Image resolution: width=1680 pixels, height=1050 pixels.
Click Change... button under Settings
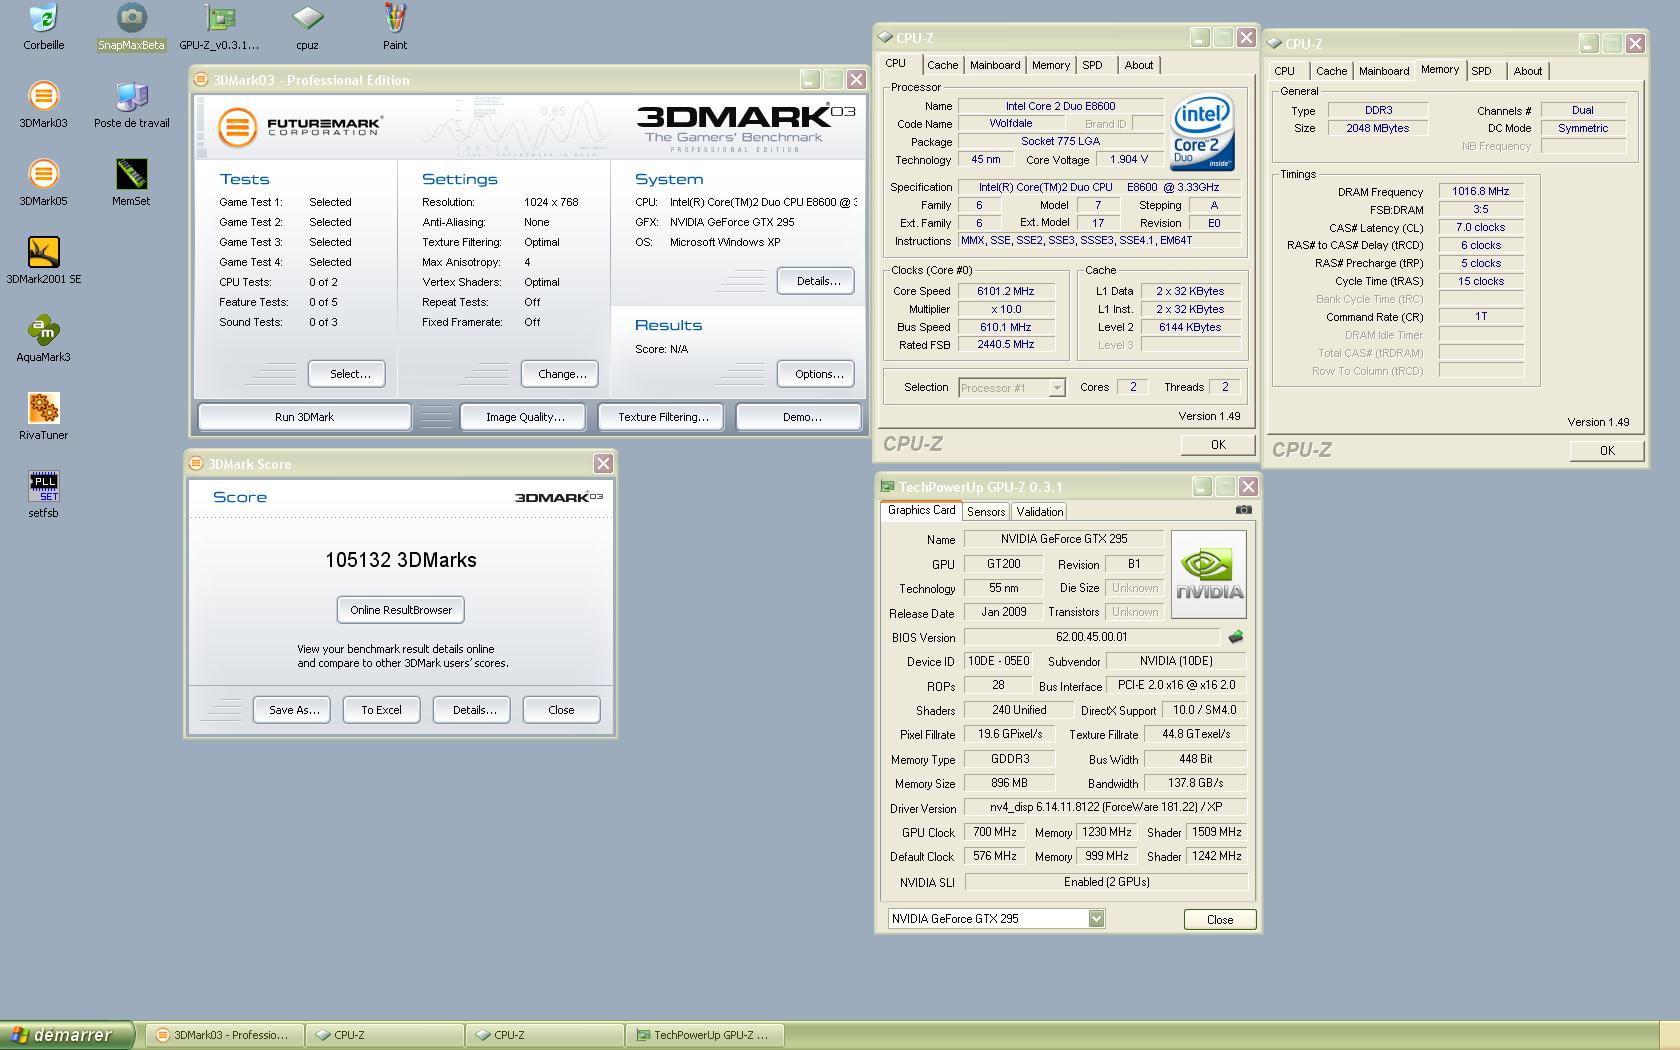562,374
